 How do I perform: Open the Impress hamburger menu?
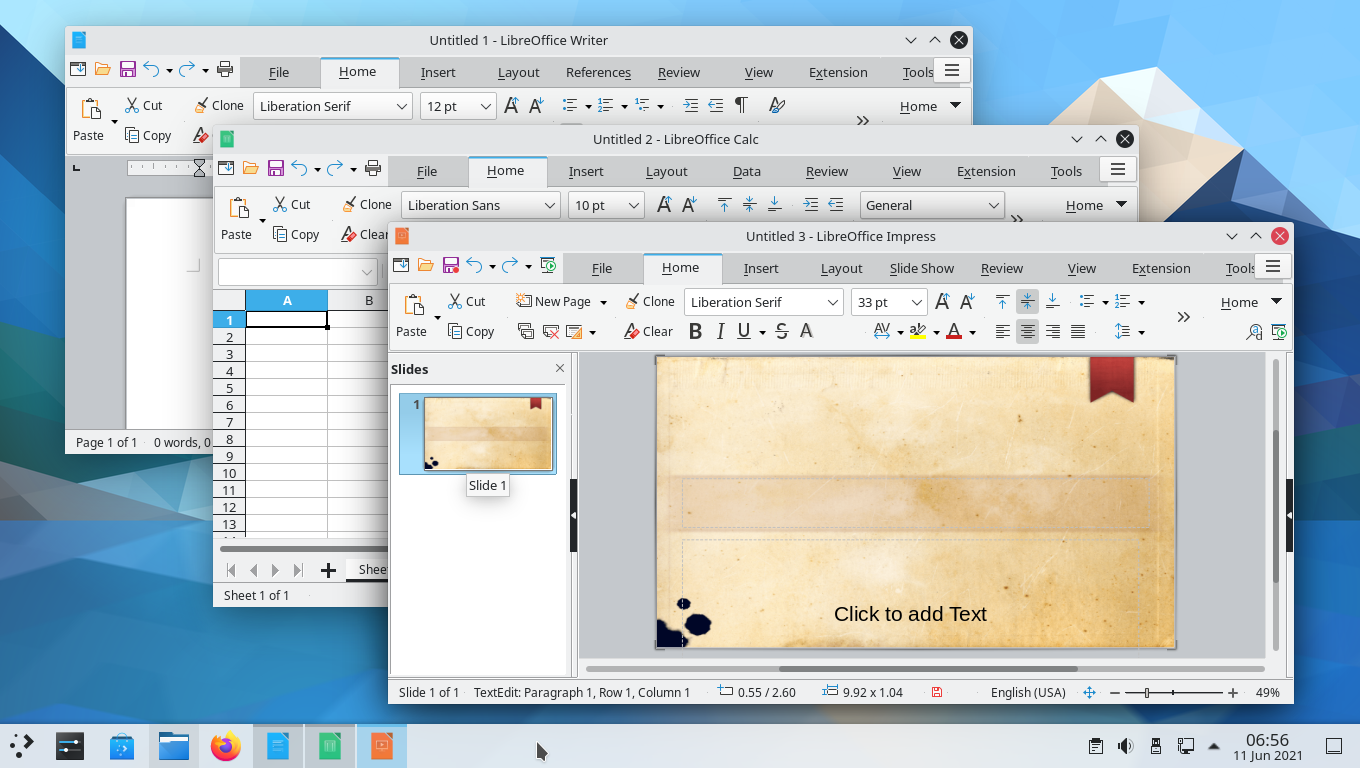click(x=1273, y=266)
